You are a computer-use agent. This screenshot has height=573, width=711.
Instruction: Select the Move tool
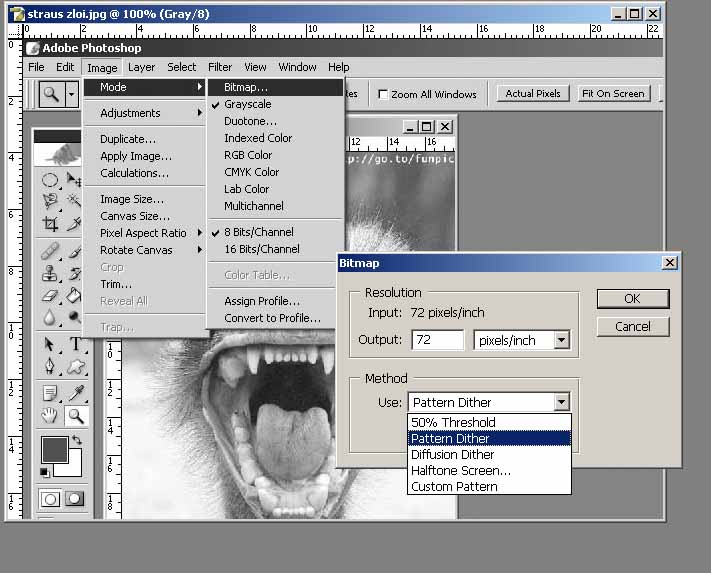click(x=73, y=180)
